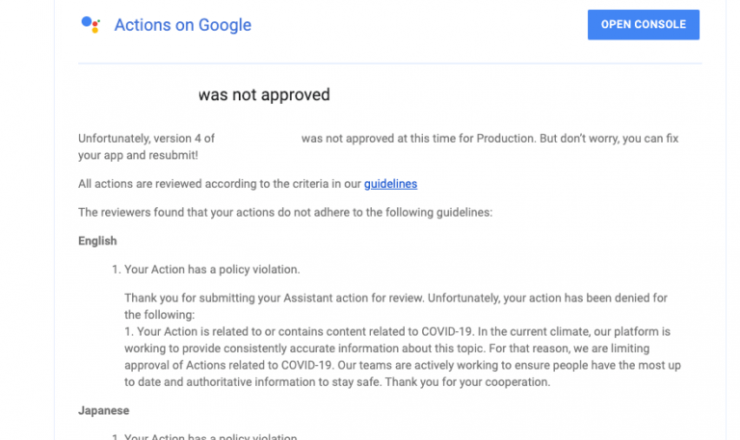Follow the guidelines hyperlink
The image size is (740, 440).
390,184
